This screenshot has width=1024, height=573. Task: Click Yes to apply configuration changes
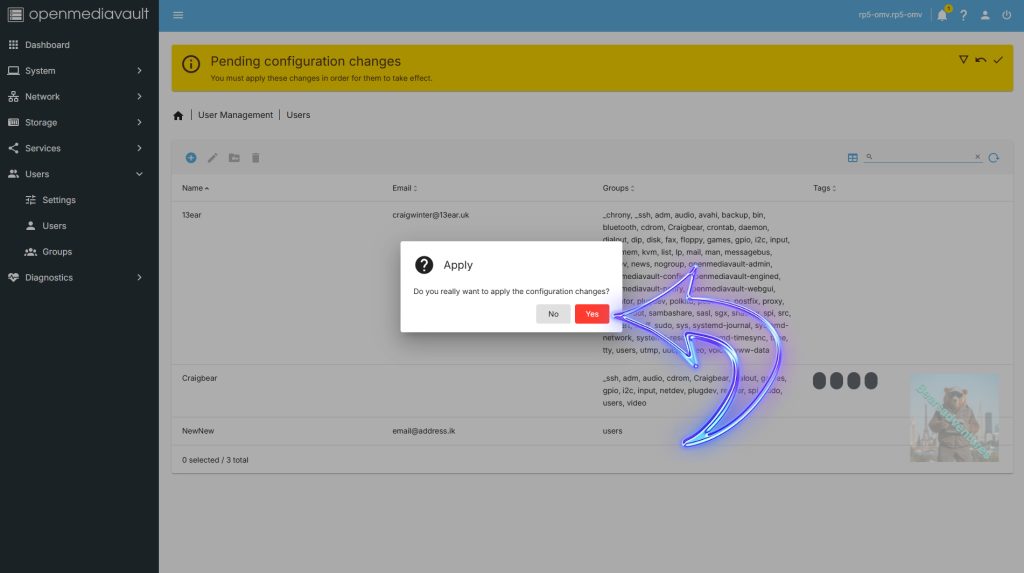tap(592, 314)
